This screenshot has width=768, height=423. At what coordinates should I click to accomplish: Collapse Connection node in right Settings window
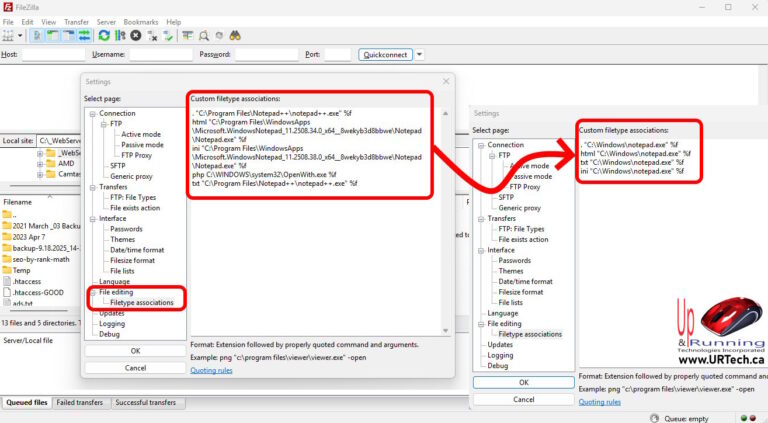481,145
